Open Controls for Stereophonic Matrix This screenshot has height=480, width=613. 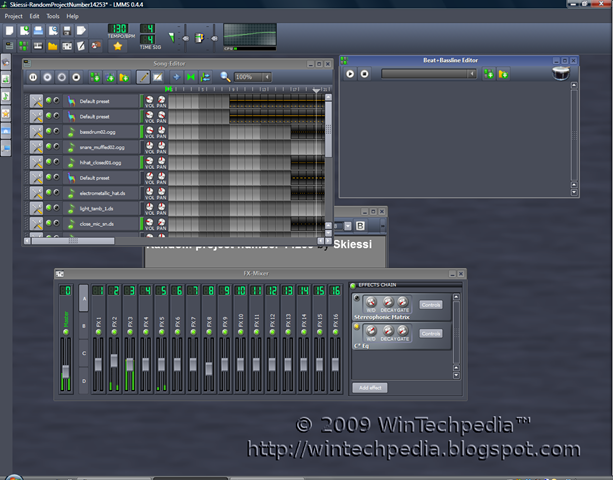(x=431, y=305)
